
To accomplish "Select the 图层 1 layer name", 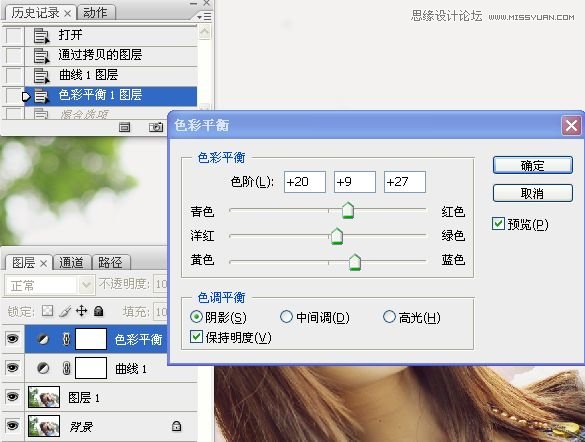I will [x=84, y=398].
